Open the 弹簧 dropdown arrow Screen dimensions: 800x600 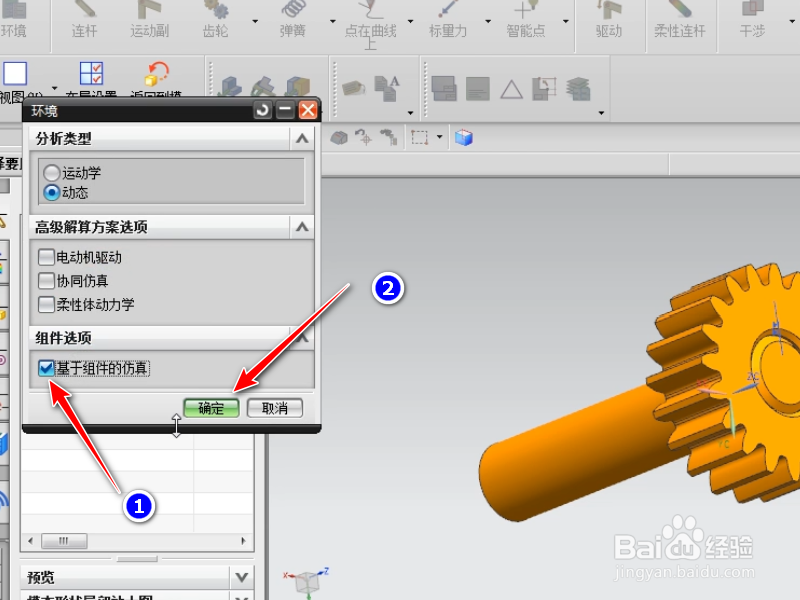[x=333, y=21]
